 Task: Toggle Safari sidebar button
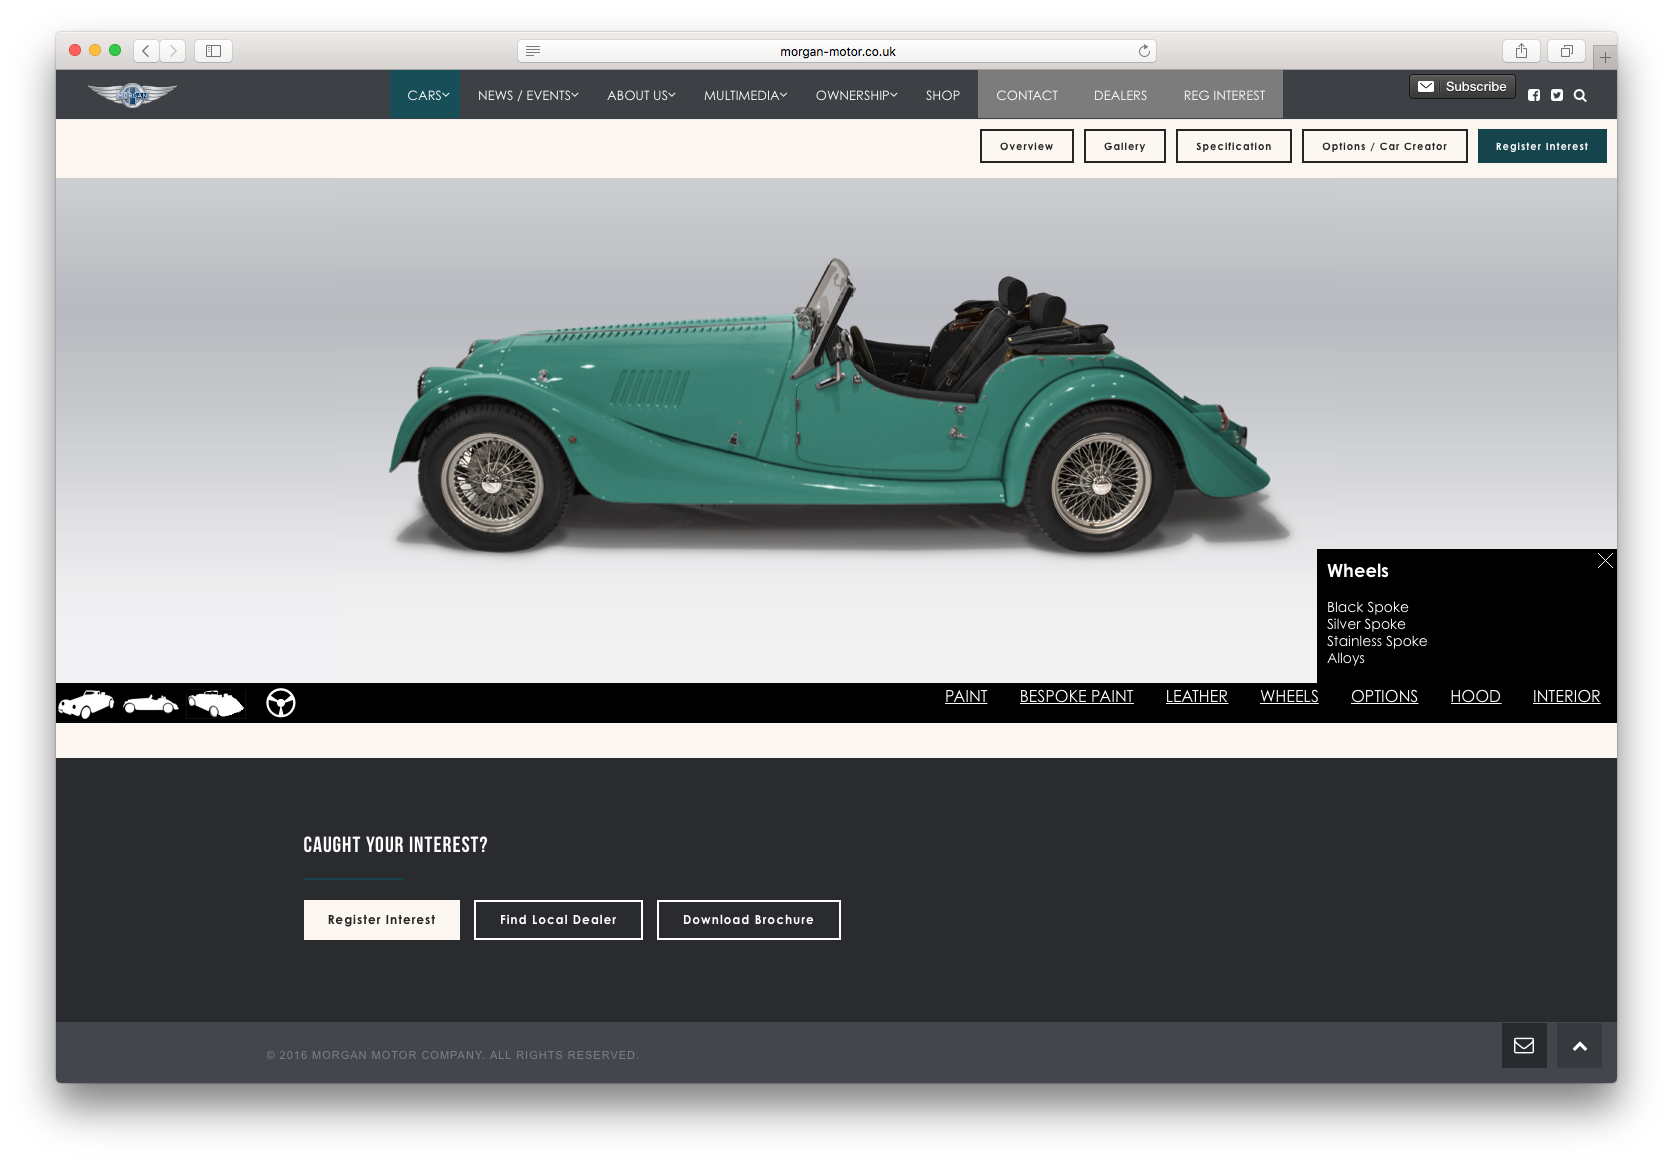213,51
